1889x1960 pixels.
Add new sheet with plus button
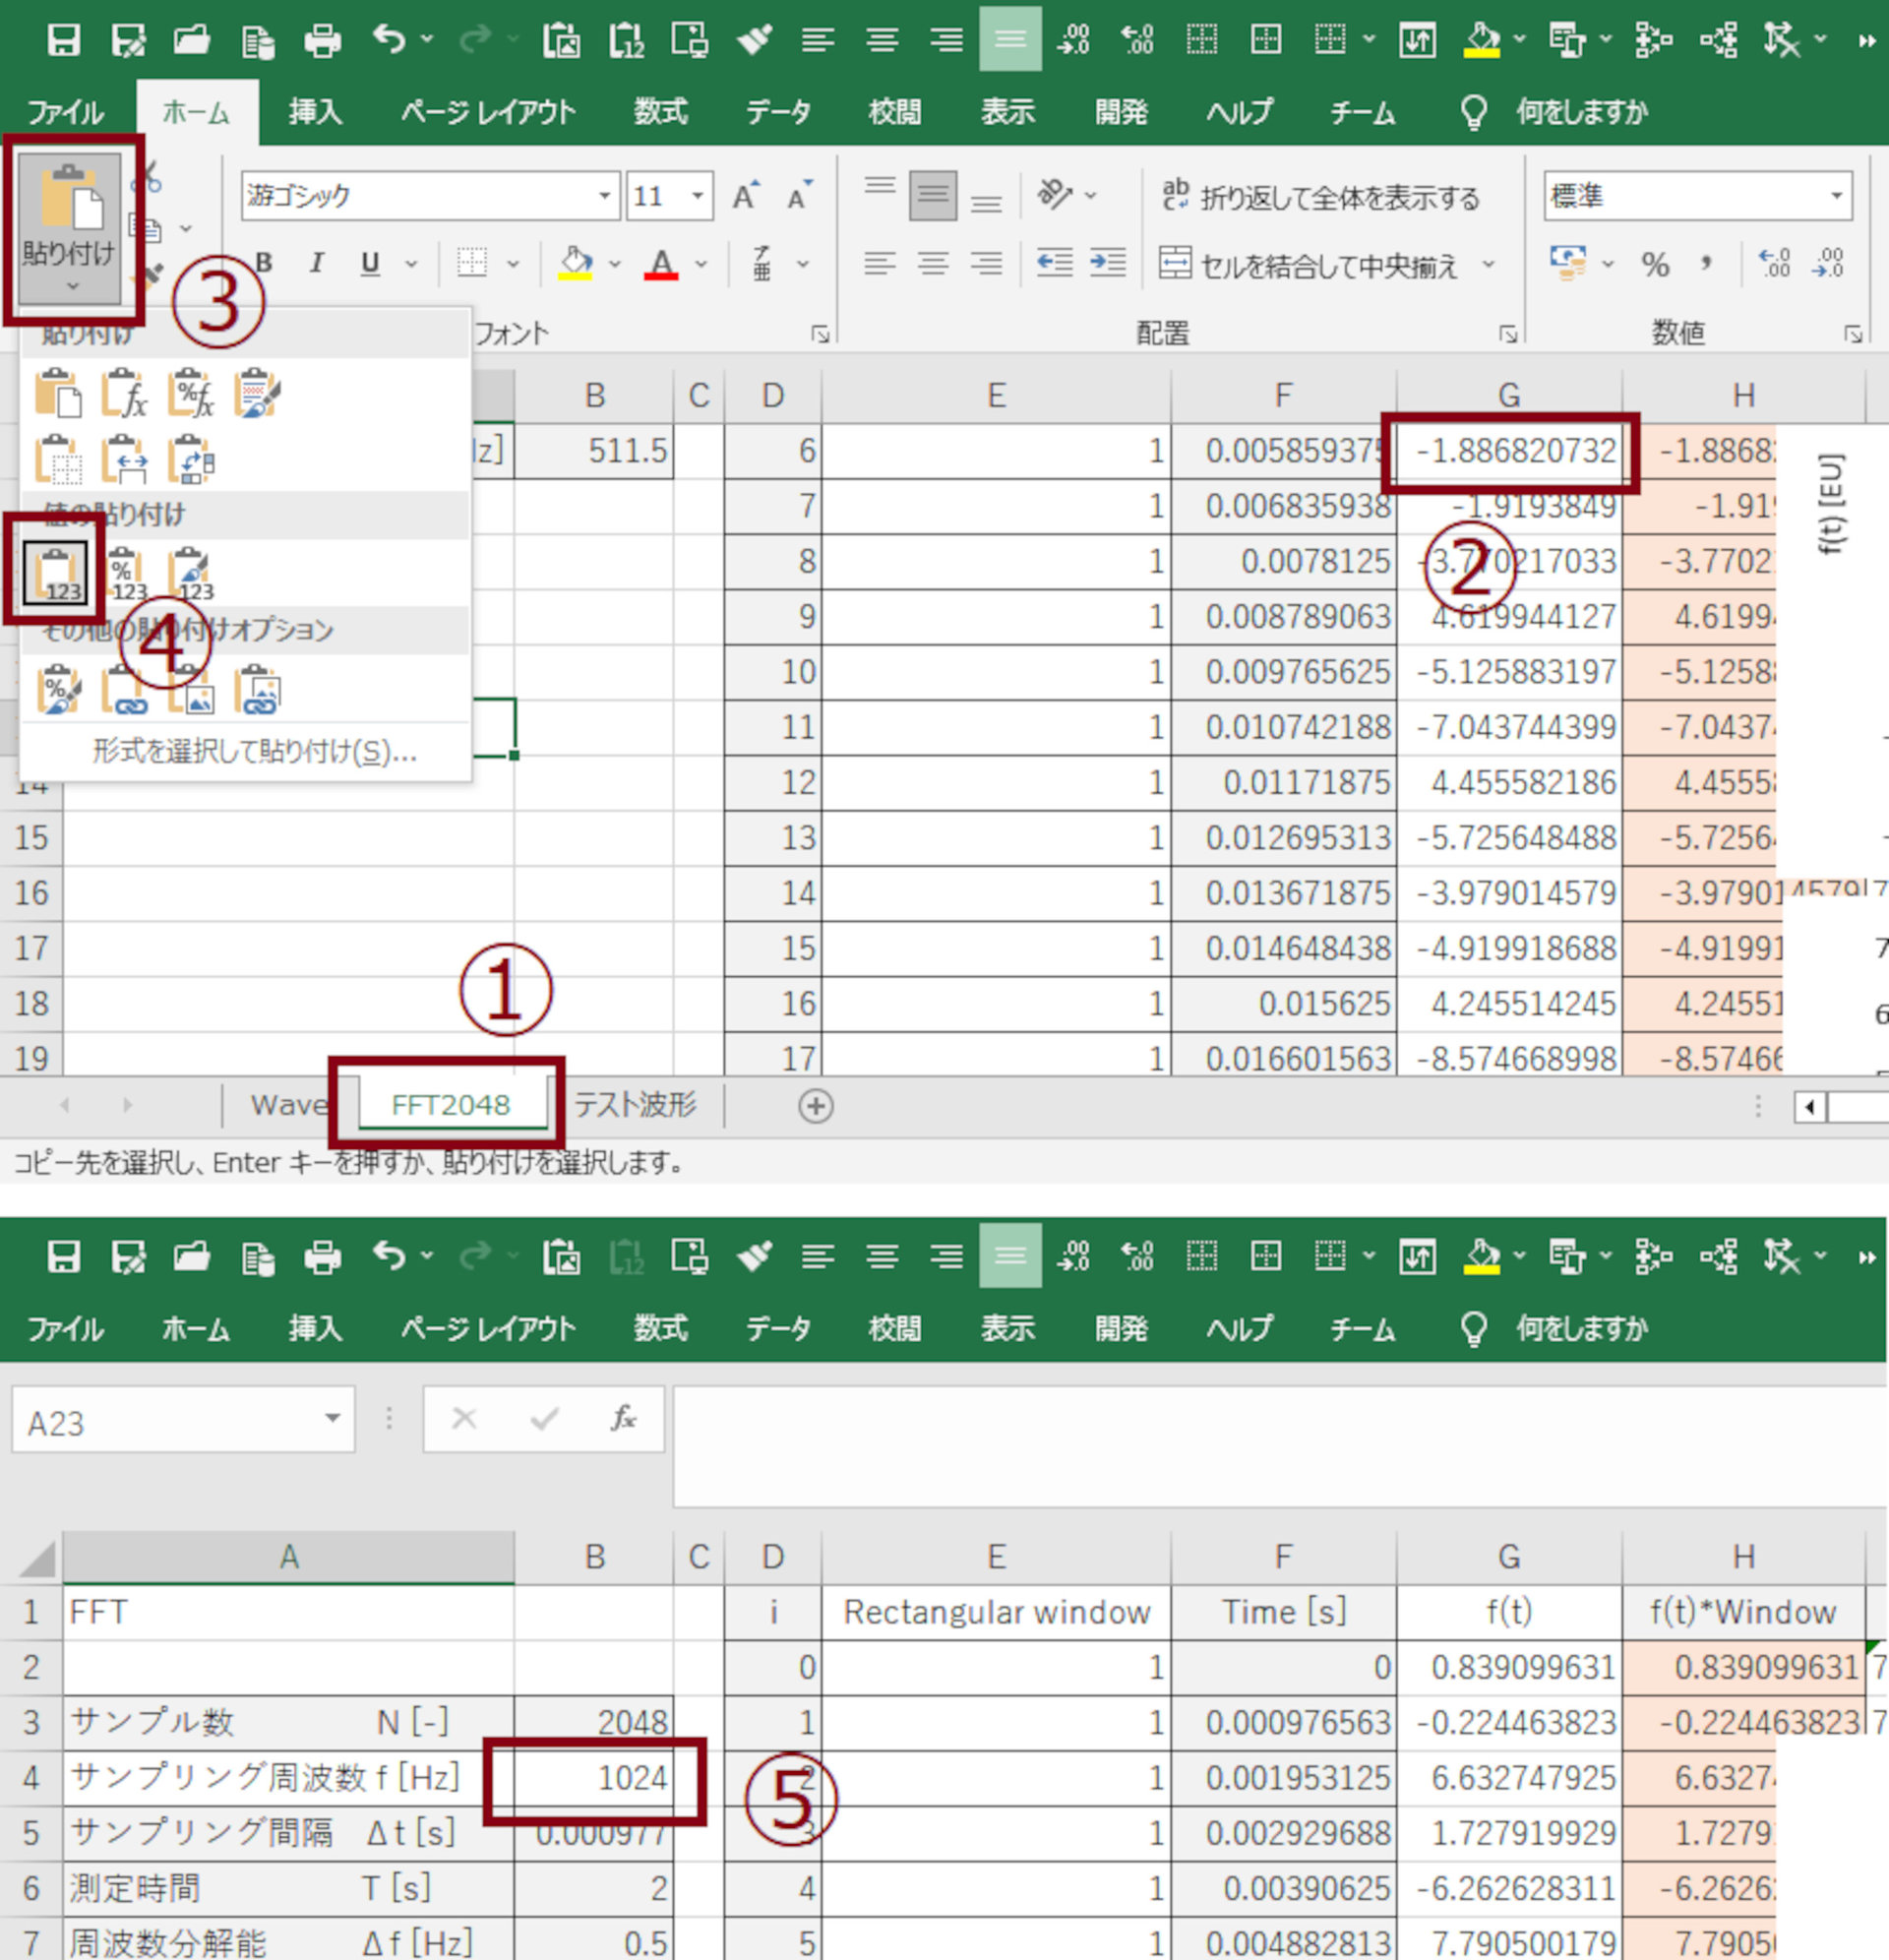coord(815,1106)
